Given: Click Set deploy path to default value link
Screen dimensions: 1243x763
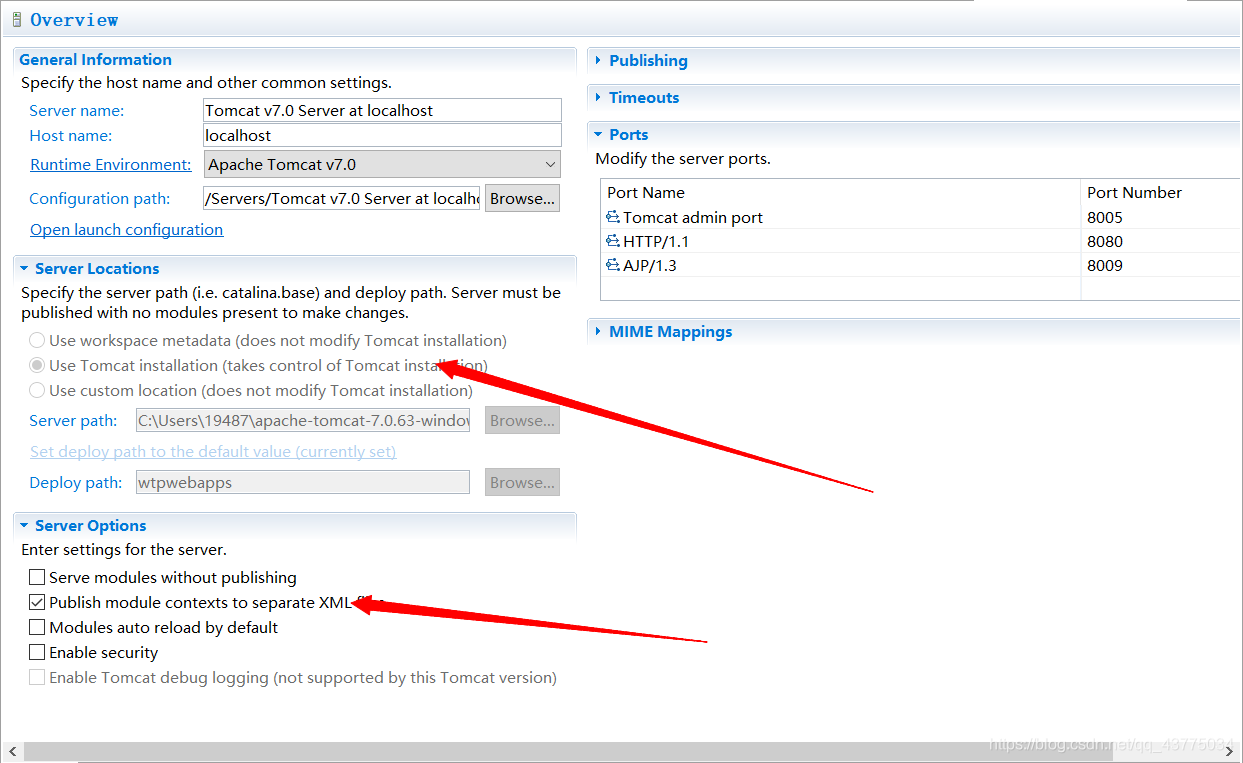Looking at the screenshot, I should tap(213, 451).
